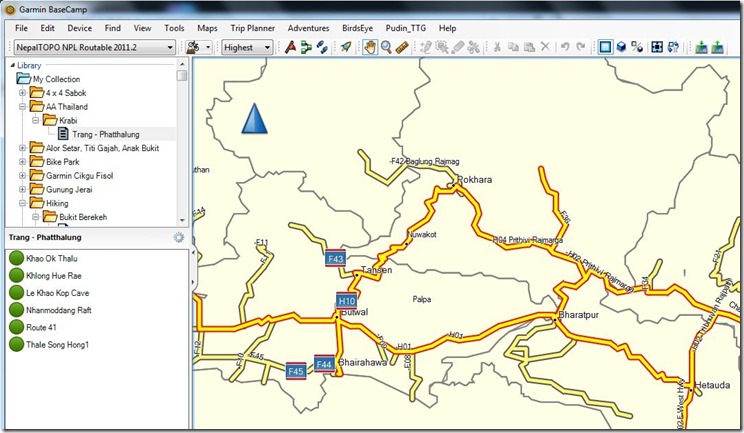This screenshot has width=744, height=433.
Task: Expand the Garmin Cikgu Fisol folder
Action: [x=22, y=175]
